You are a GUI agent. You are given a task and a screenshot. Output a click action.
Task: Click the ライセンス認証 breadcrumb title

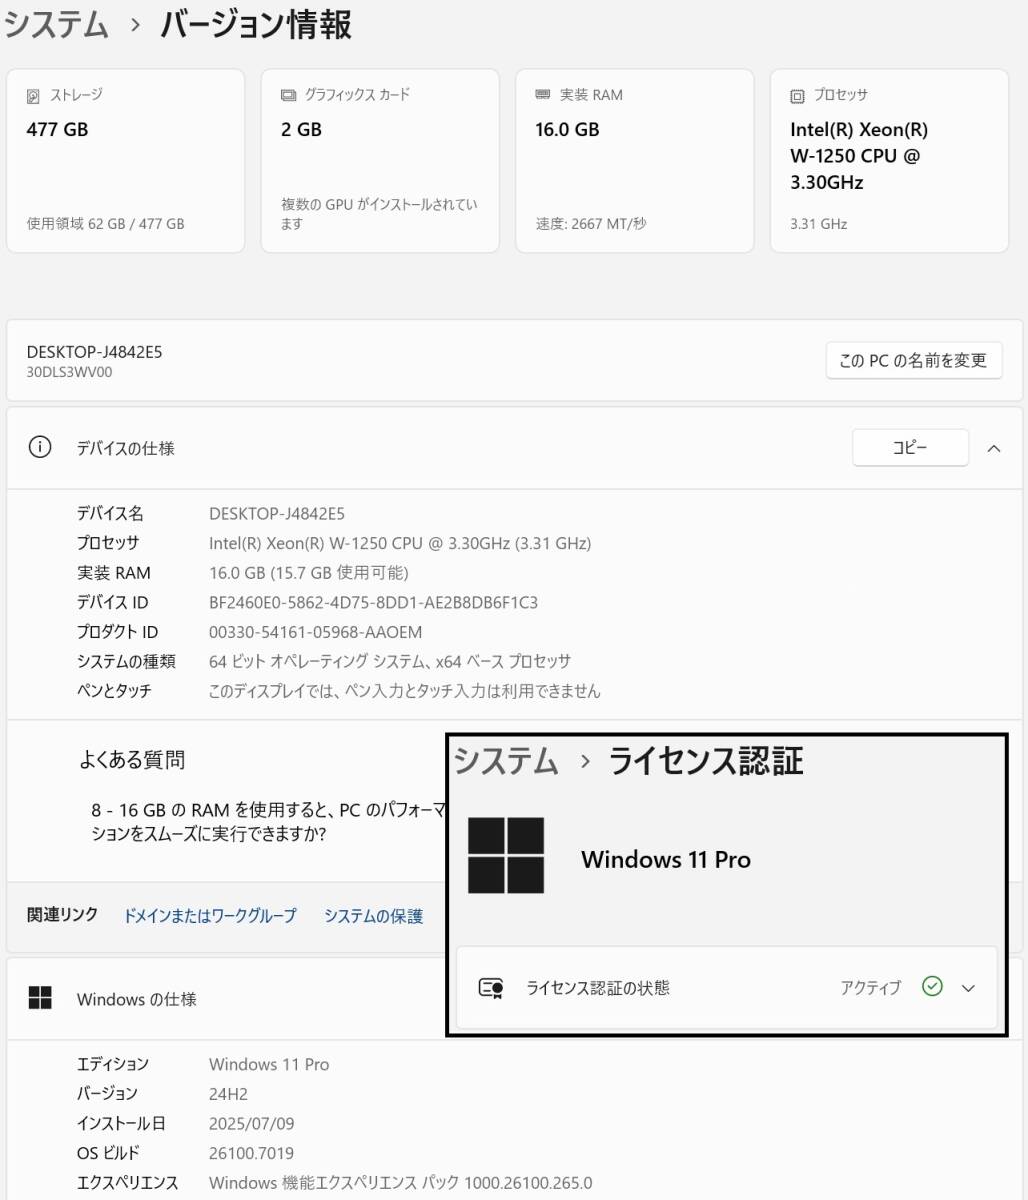tap(706, 761)
